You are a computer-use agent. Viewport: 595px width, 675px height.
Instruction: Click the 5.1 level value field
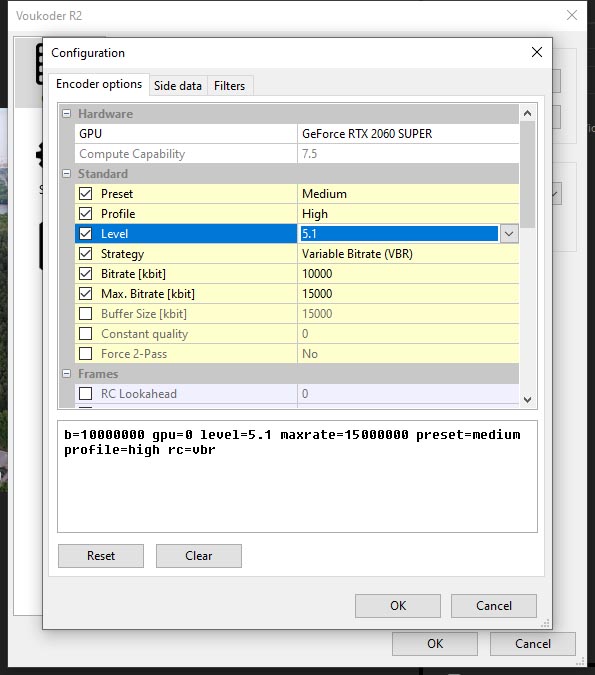(x=399, y=234)
